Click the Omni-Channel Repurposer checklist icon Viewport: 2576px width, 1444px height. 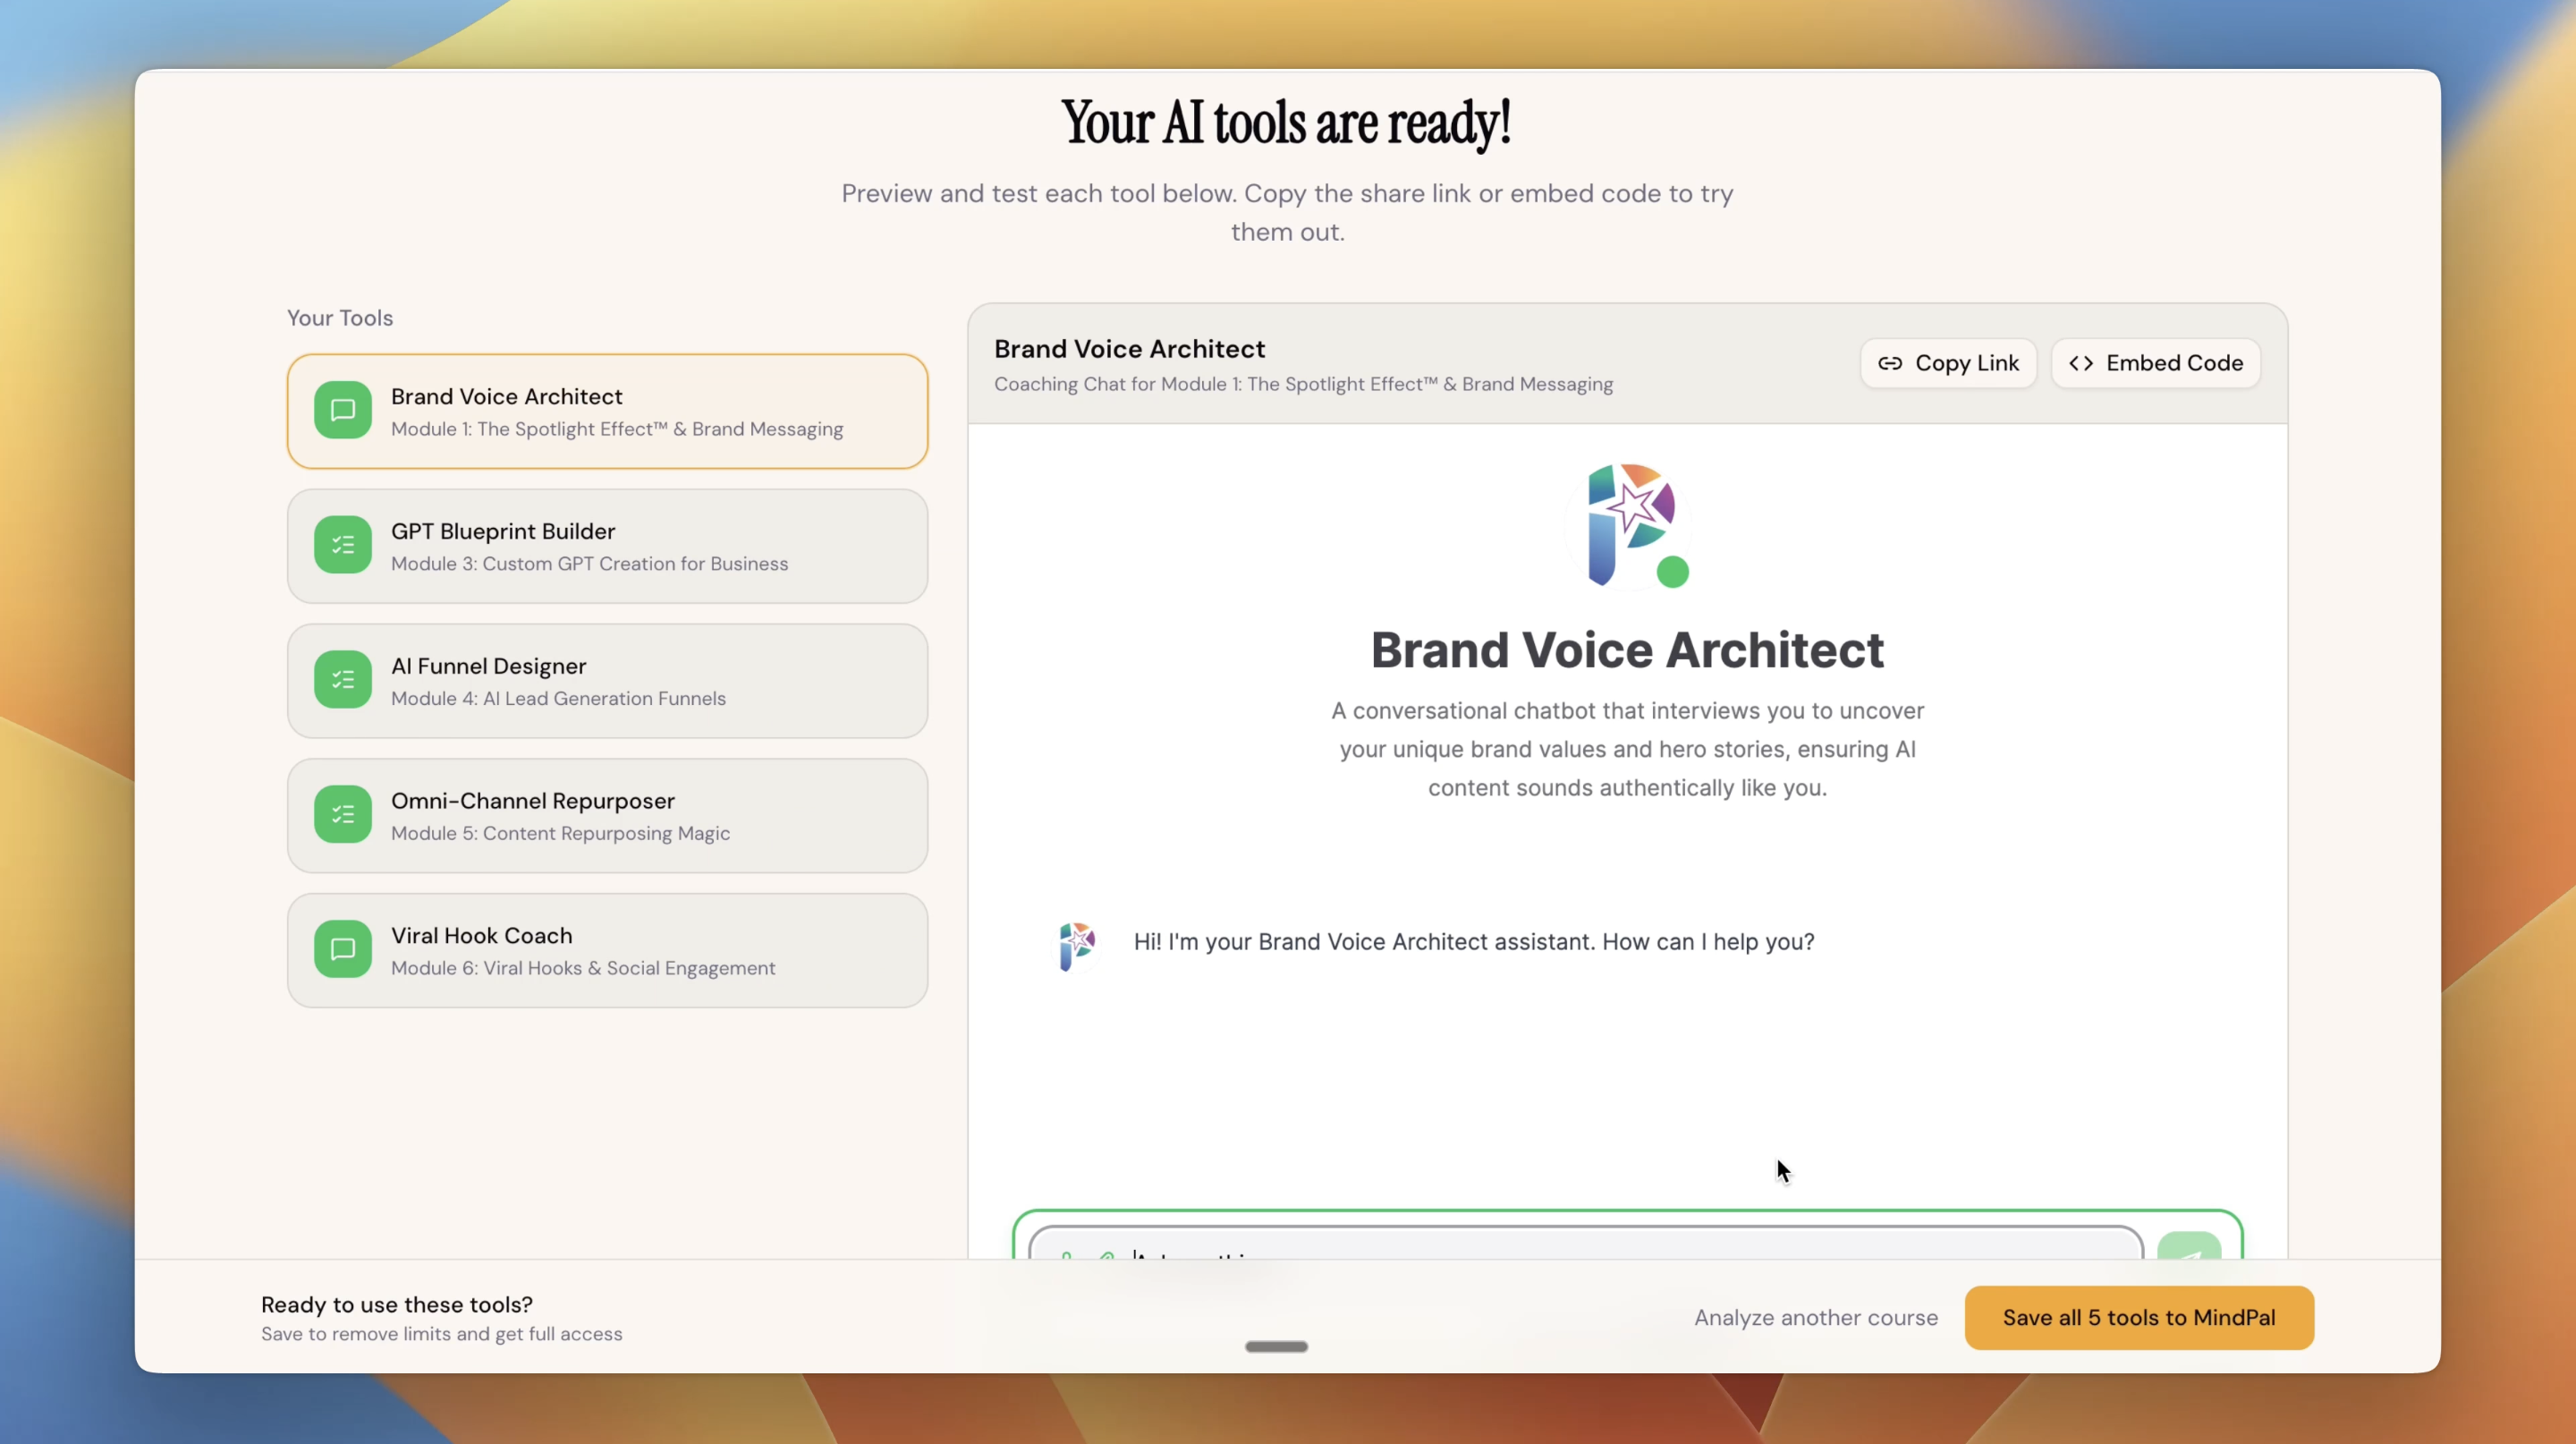pos(342,815)
